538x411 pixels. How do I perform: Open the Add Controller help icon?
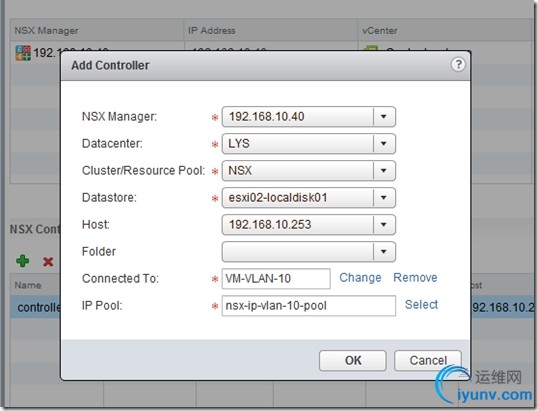tap(458, 64)
